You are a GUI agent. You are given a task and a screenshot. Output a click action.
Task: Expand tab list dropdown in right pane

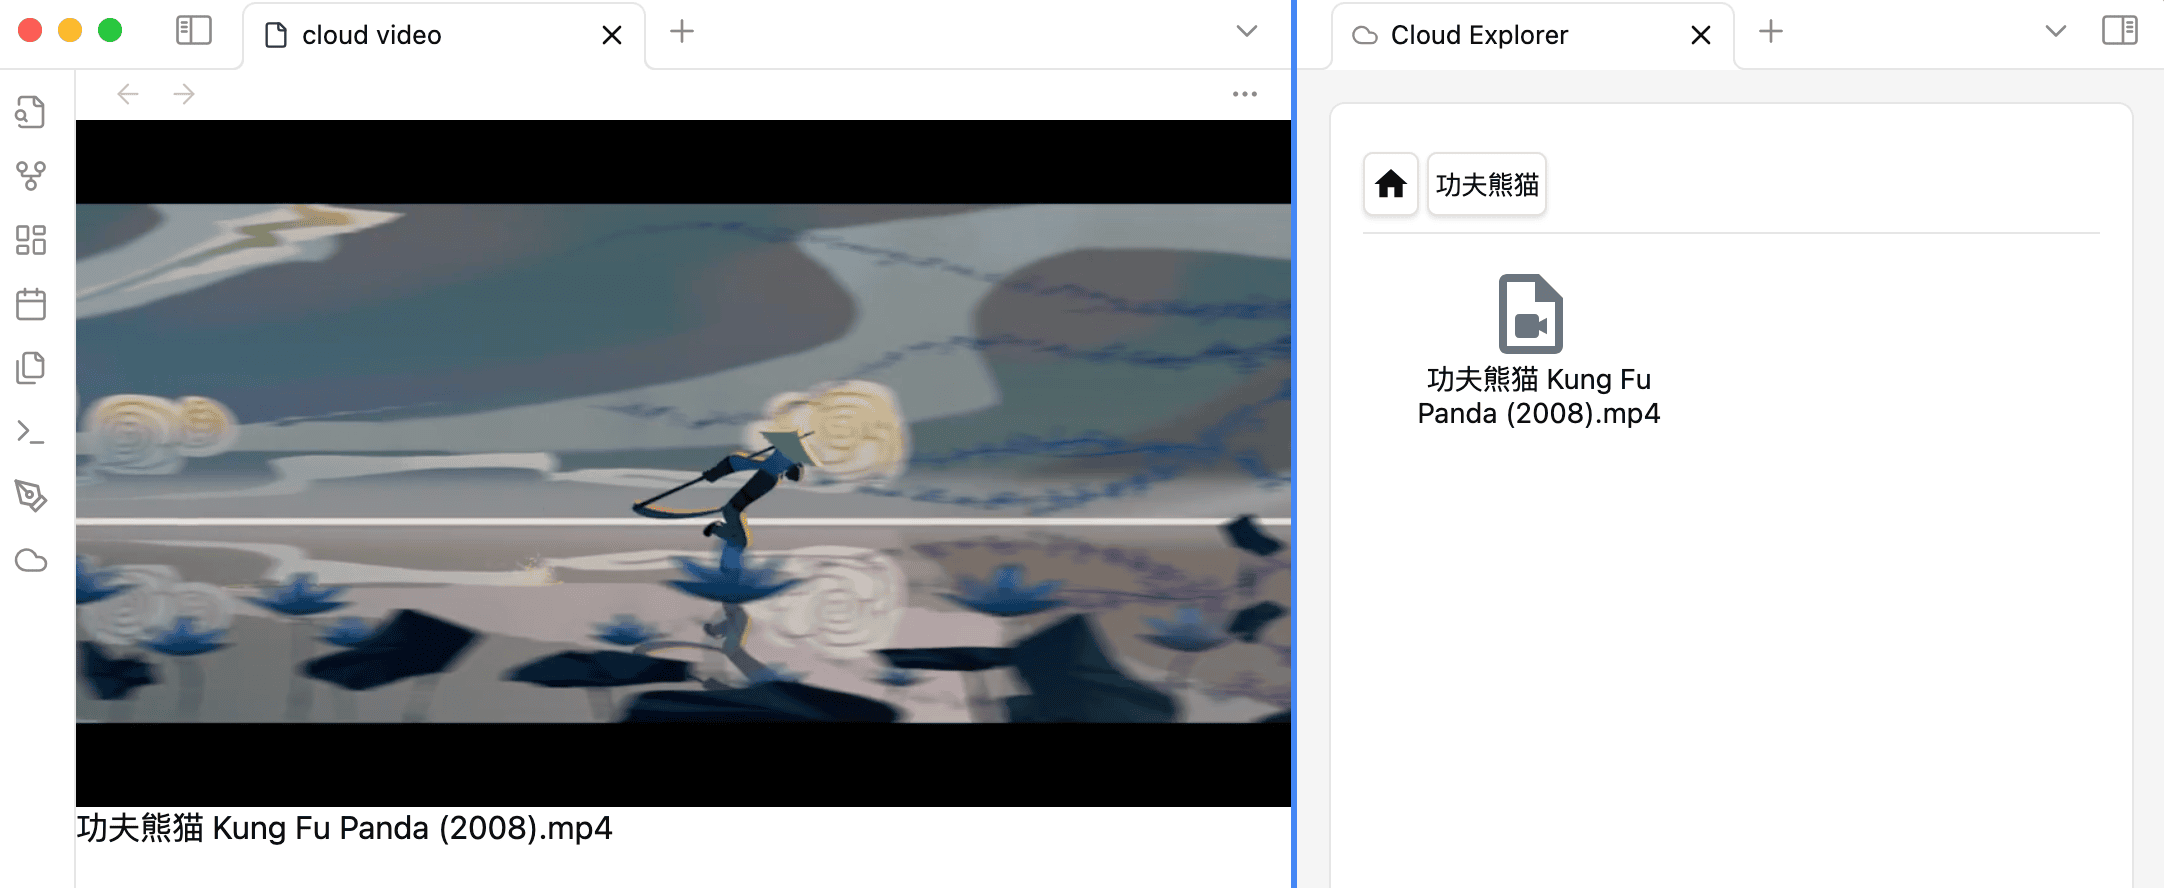pyautogui.click(x=2055, y=31)
